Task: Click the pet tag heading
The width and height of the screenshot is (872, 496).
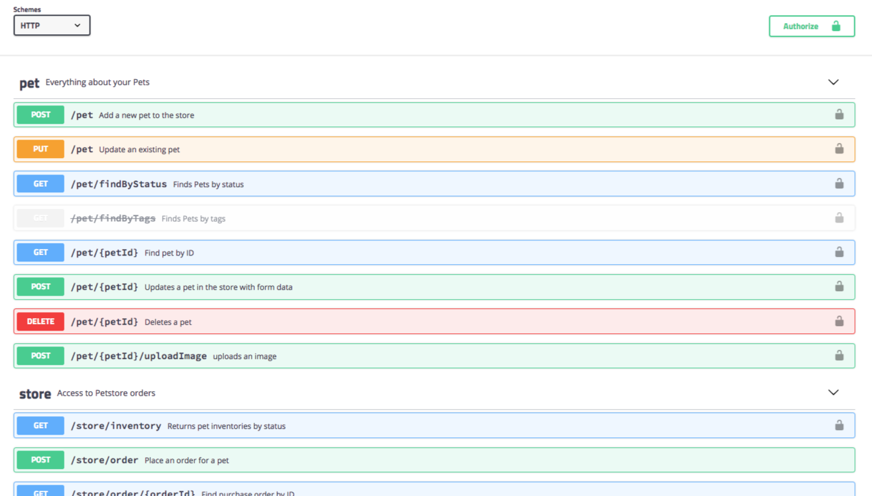Action: pyautogui.click(x=30, y=83)
